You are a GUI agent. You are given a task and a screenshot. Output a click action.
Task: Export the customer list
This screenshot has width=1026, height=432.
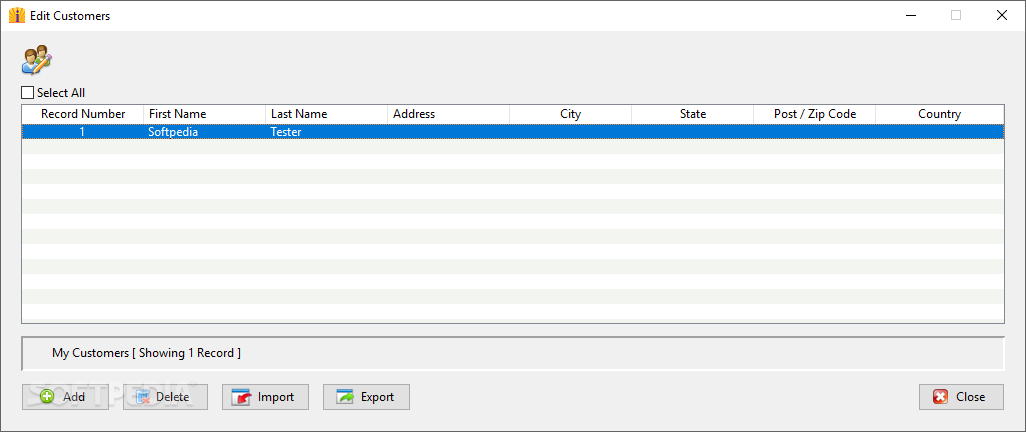[366, 397]
